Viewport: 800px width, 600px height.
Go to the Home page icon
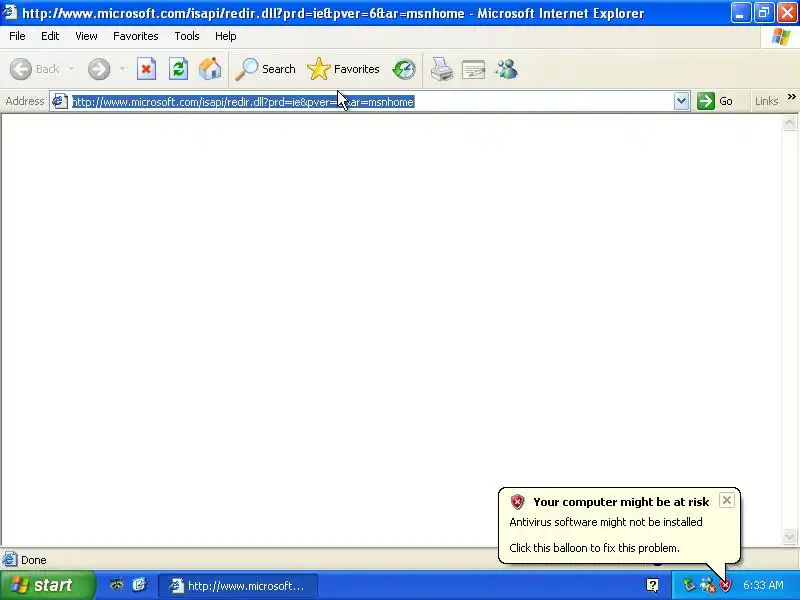tap(210, 69)
